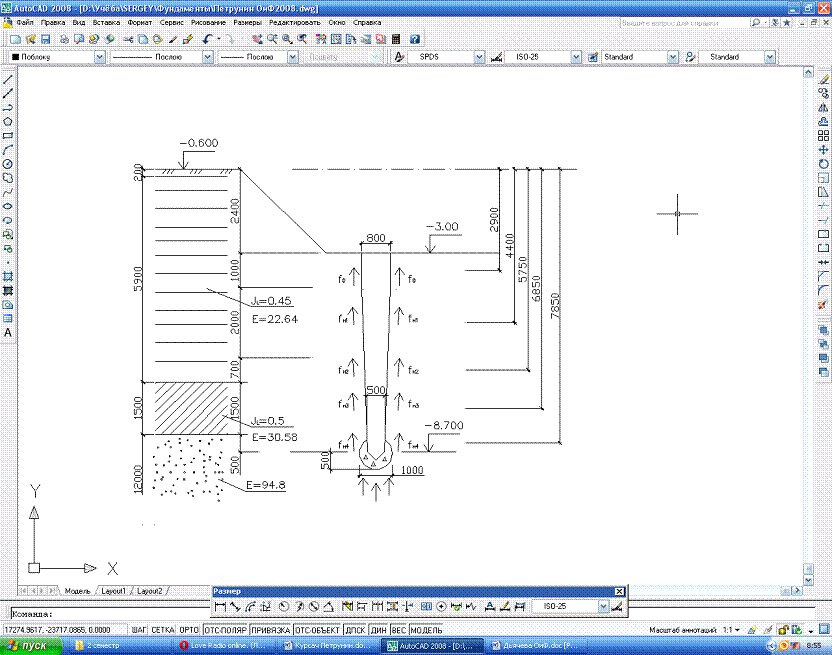Click the МОДЕЛЬ button in status bar
The image size is (832, 655).
pos(426,631)
